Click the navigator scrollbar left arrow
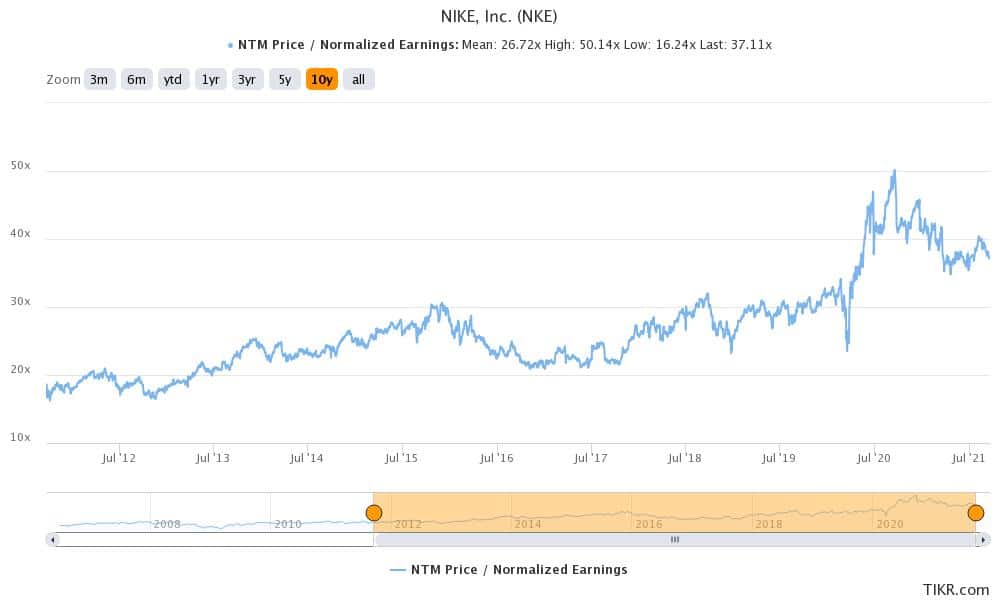The image size is (1000, 600). coord(53,540)
